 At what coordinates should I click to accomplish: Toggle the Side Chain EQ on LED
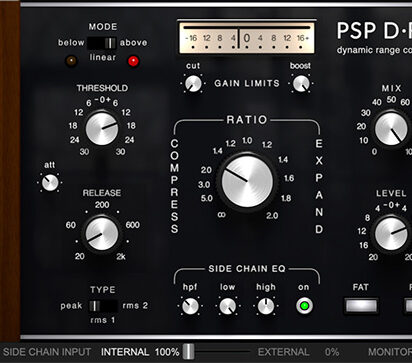point(304,306)
